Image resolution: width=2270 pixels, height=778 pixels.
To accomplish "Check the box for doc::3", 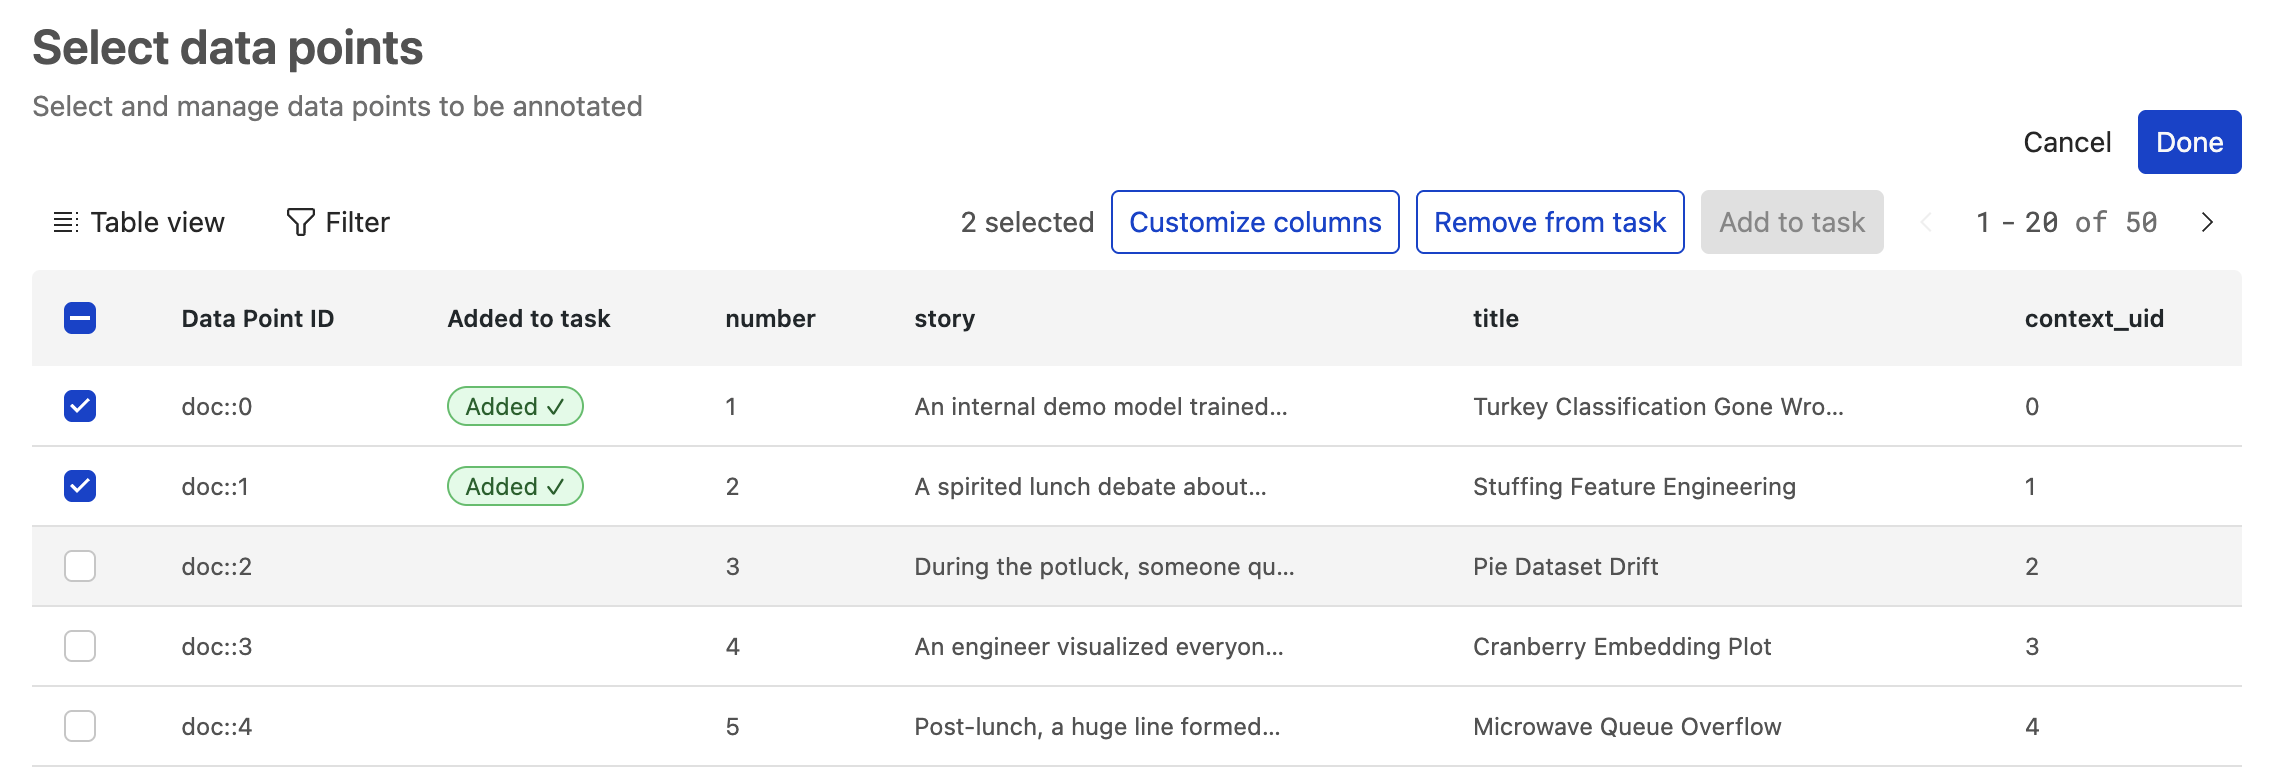I will 80,646.
